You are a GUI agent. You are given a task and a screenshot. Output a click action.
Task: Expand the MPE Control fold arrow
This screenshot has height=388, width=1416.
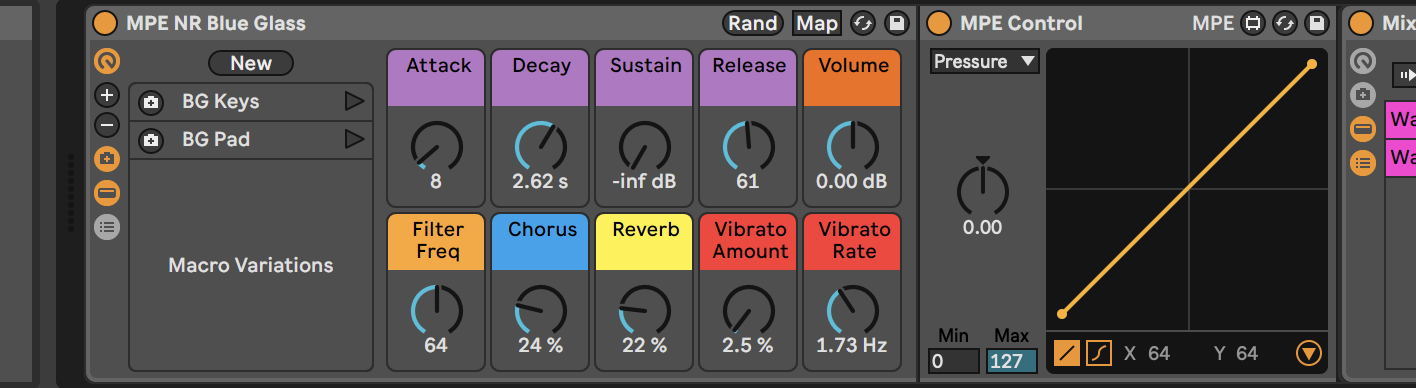(1308, 353)
